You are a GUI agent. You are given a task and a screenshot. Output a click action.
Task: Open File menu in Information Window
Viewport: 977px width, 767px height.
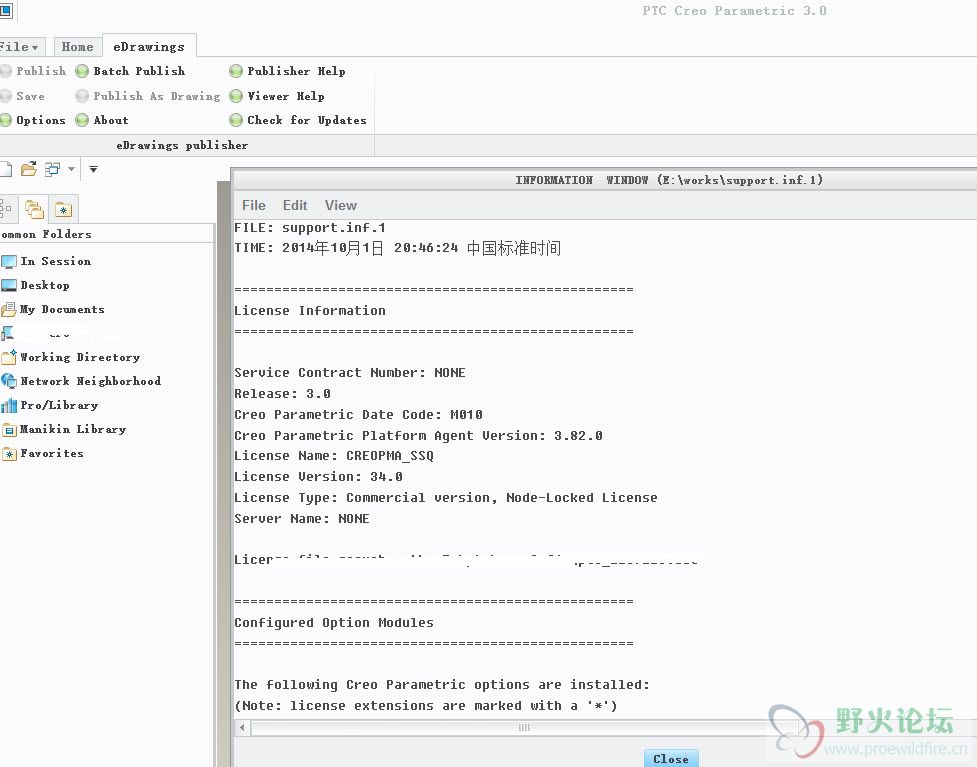click(254, 205)
